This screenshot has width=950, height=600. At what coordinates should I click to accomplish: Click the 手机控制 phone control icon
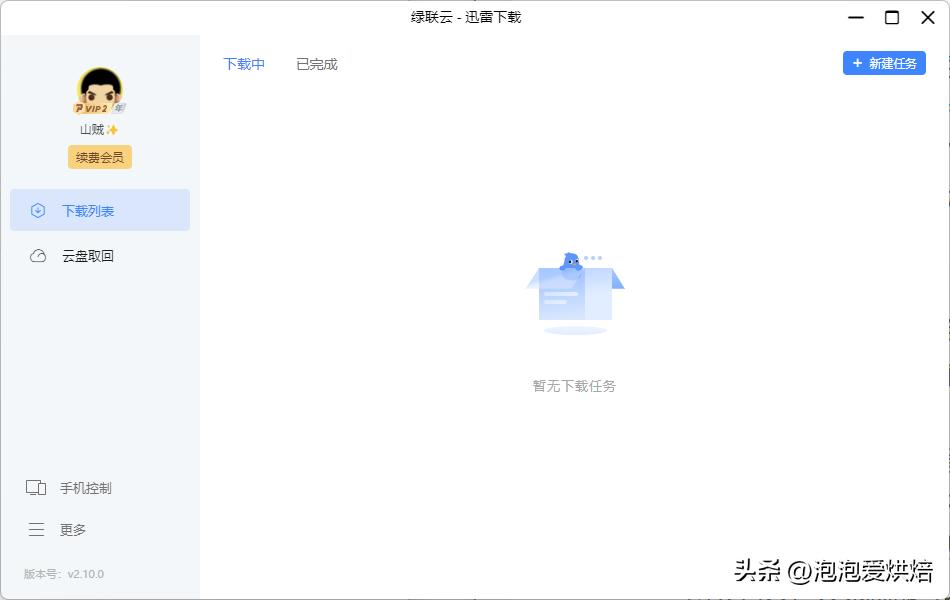click(x=35, y=488)
